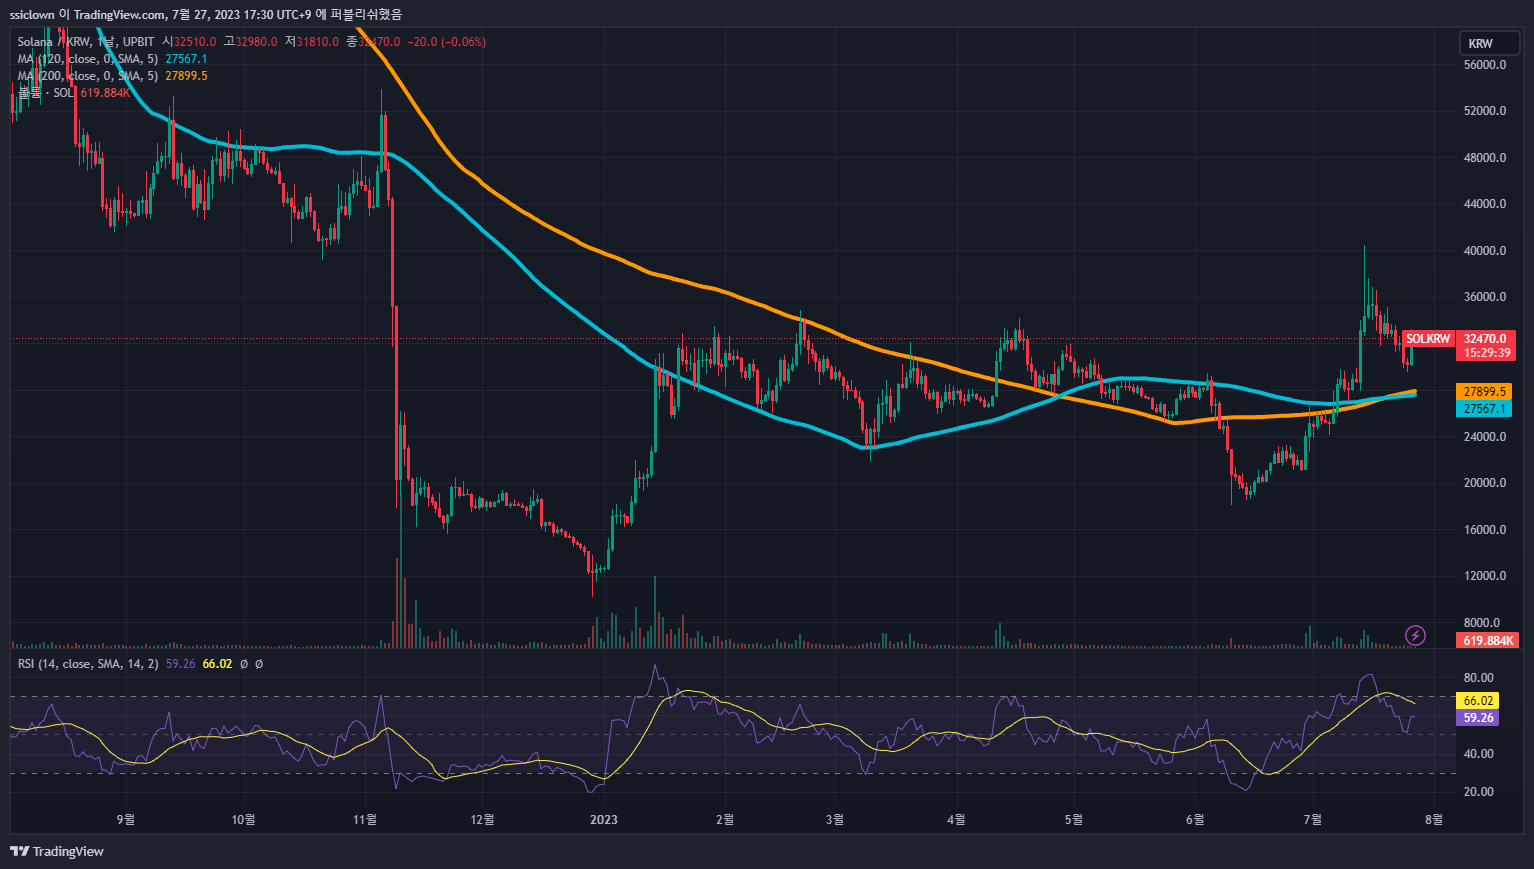
Task: Click the 40.00 RSI axis tick
Action: (1479, 754)
